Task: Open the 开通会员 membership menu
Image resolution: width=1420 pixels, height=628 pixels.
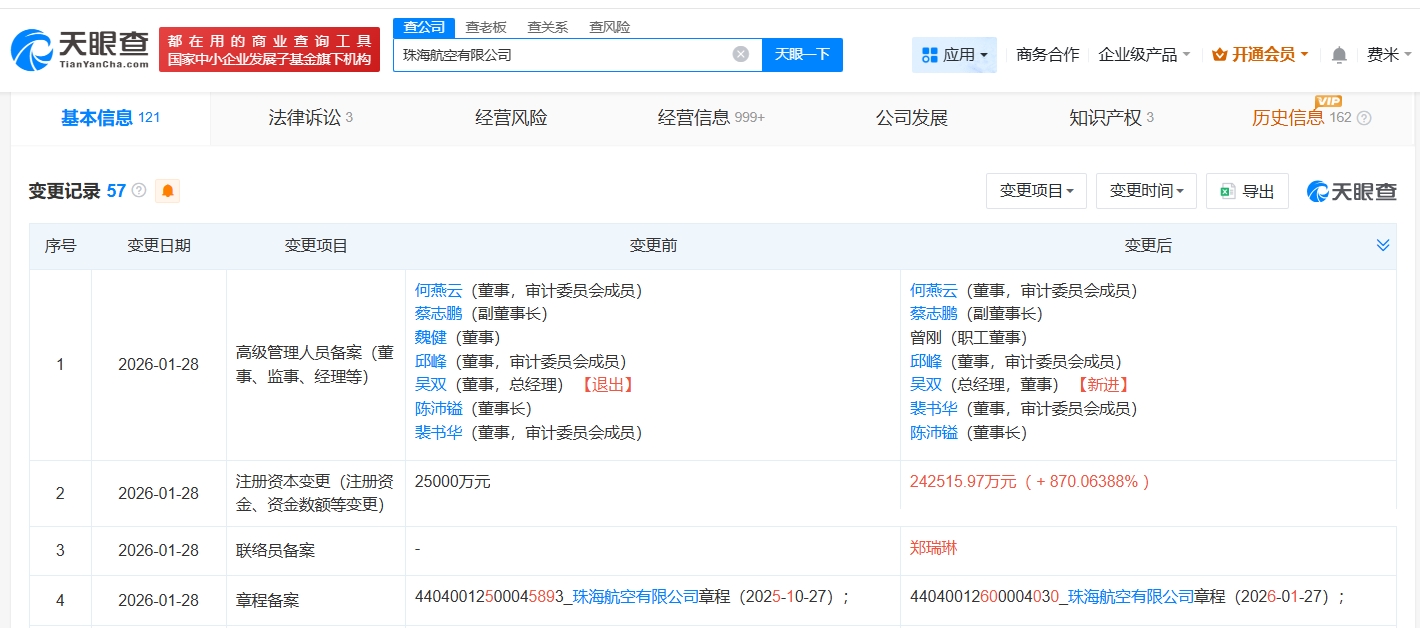Action: pos(1260,55)
